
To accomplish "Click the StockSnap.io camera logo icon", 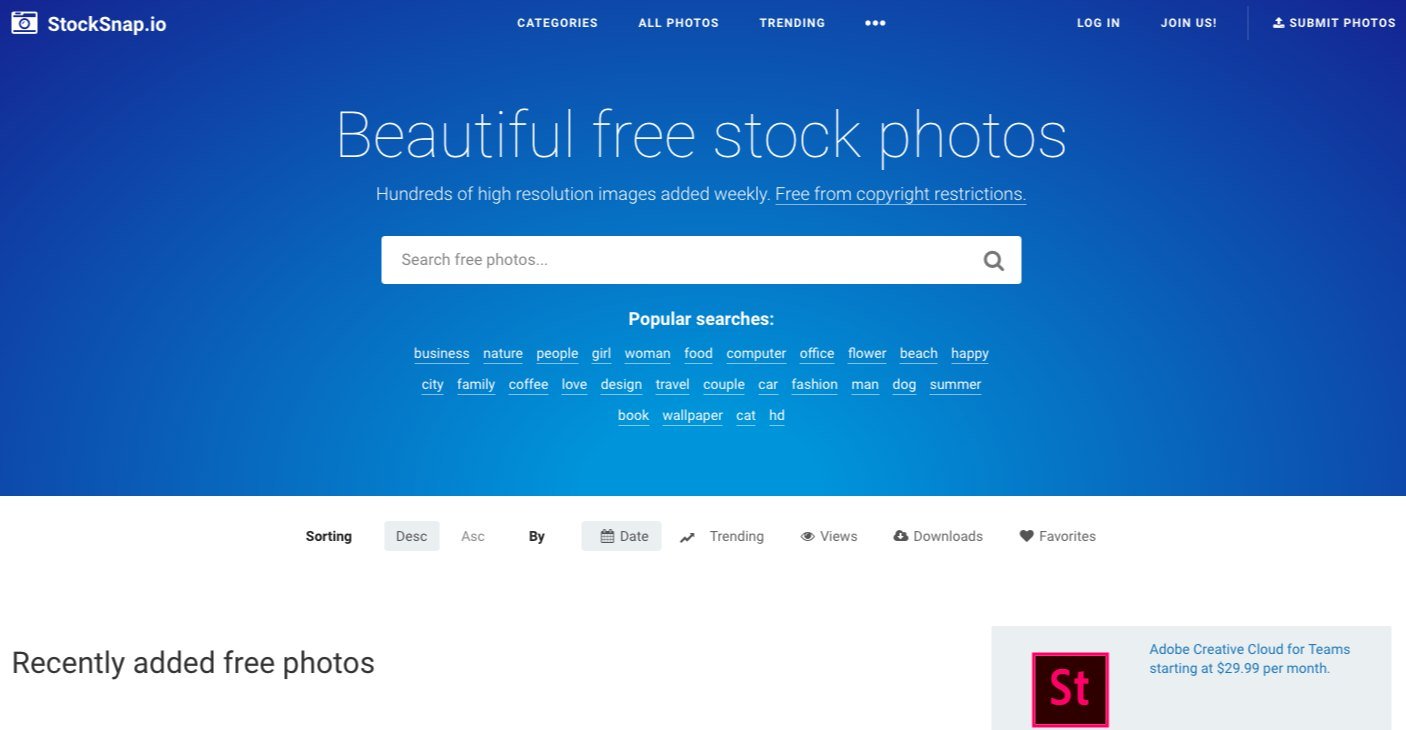I will (24, 23).
